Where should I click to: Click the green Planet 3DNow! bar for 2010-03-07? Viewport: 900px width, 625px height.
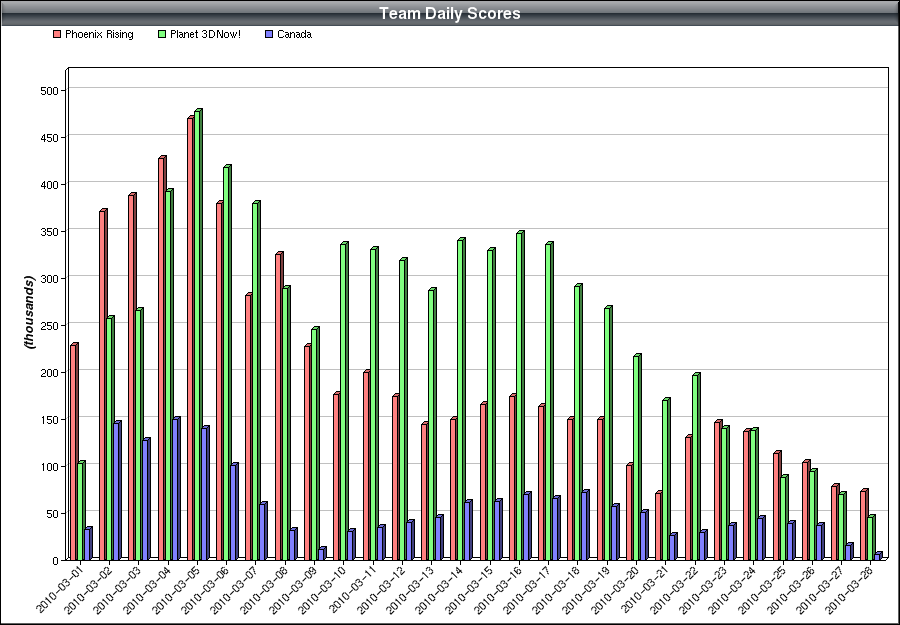[257, 381]
